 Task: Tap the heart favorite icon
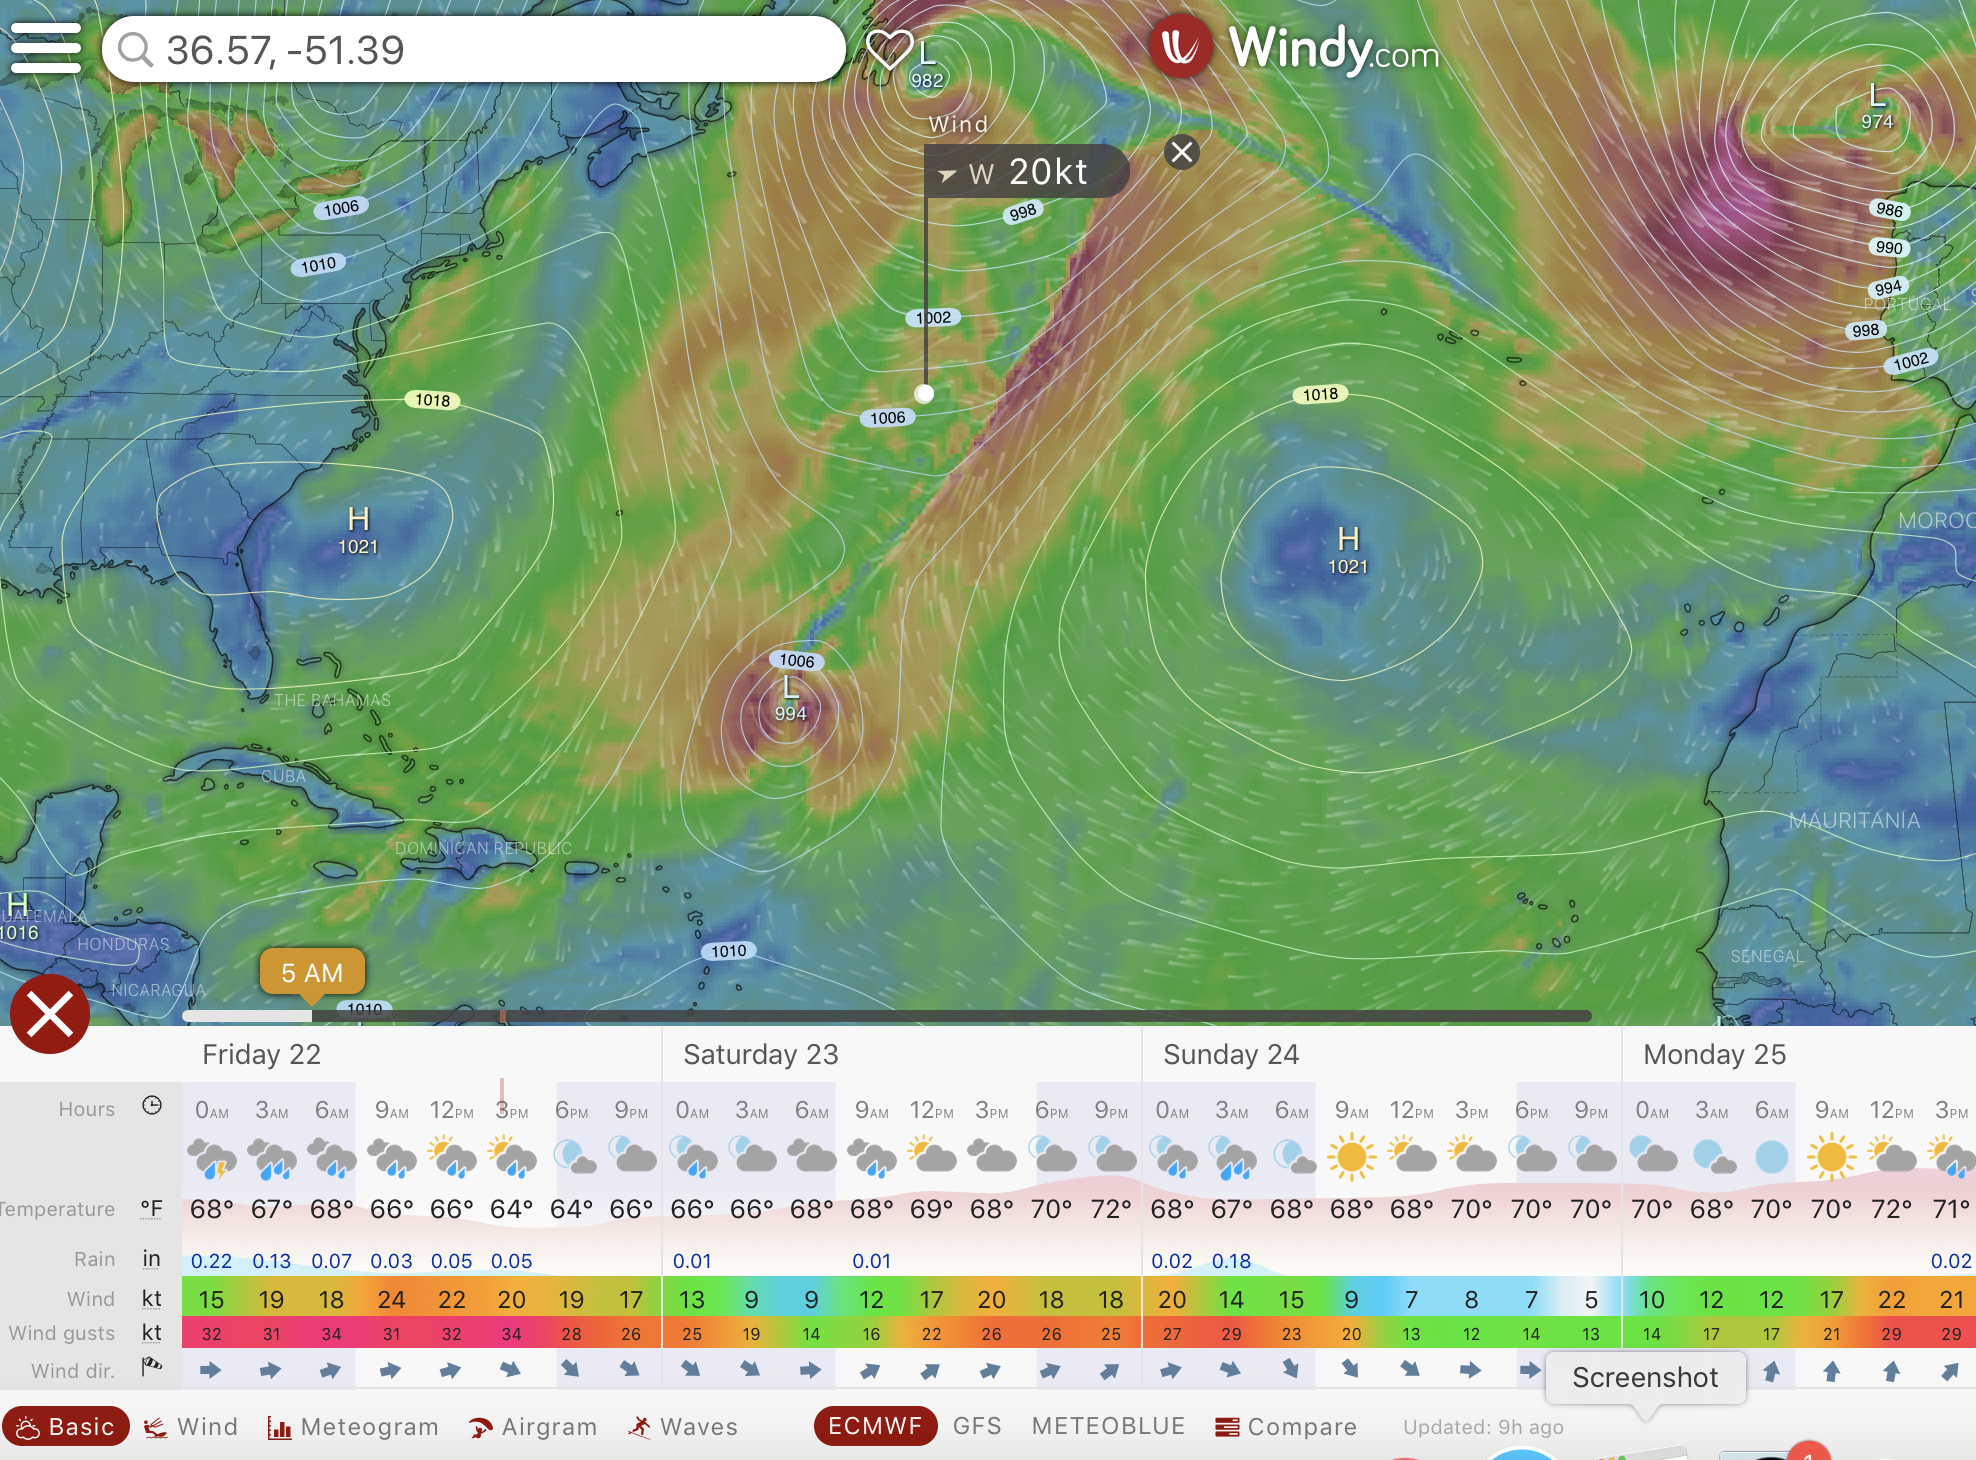[889, 49]
